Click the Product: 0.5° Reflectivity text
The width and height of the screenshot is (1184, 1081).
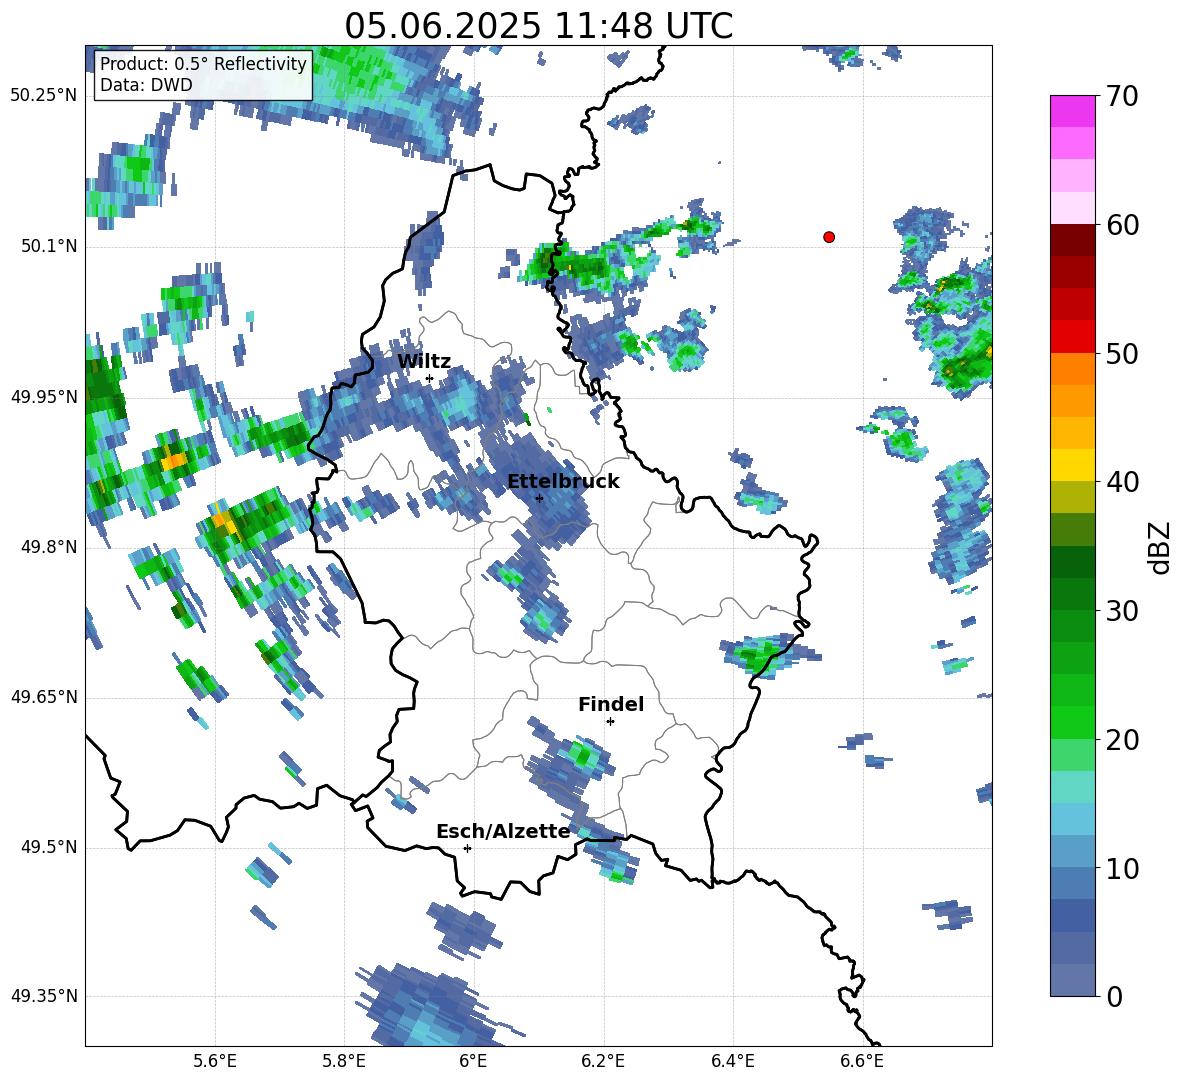[x=203, y=63]
